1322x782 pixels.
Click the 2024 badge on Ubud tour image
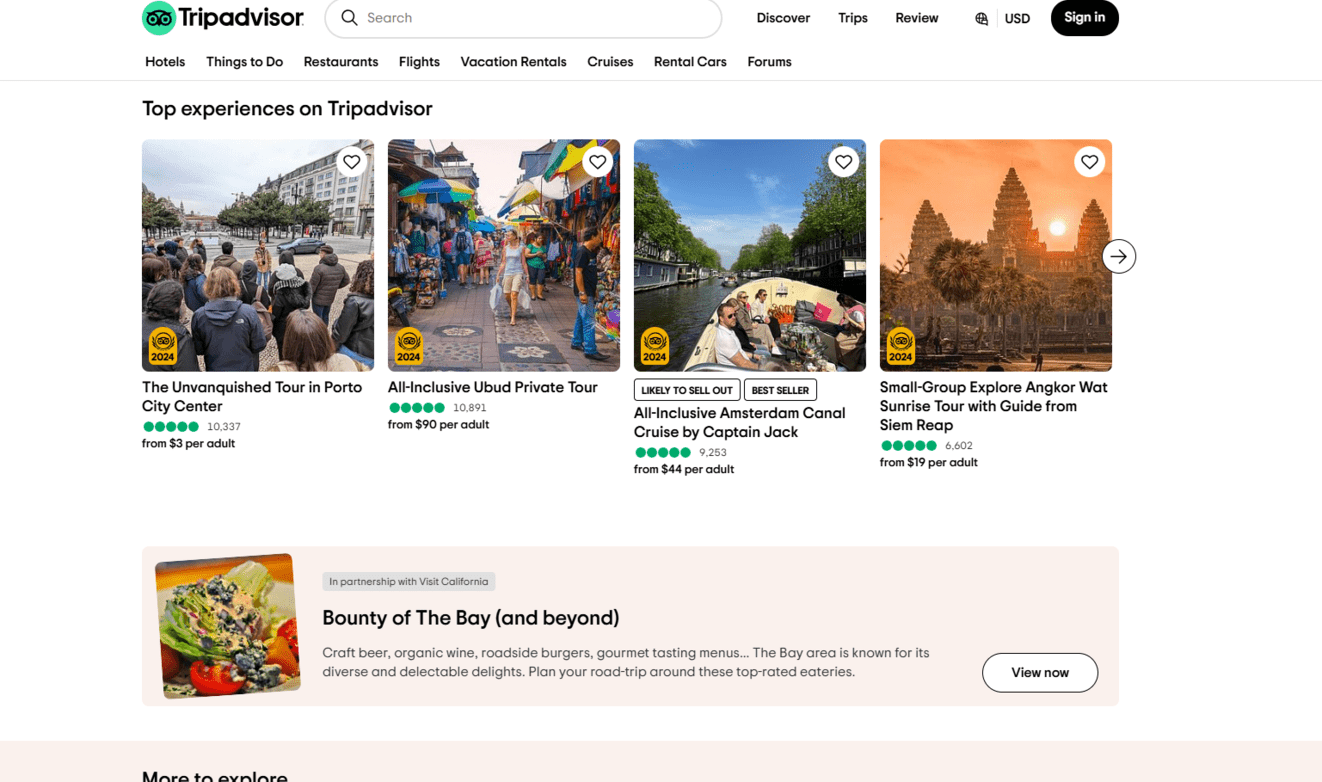pyautogui.click(x=409, y=346)
